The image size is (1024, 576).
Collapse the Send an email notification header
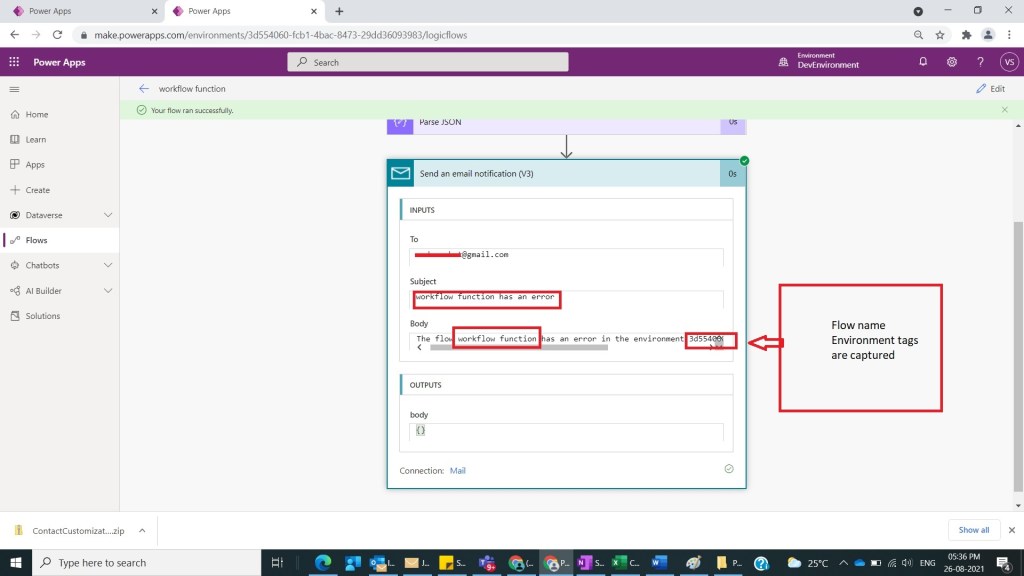[555, 173]
